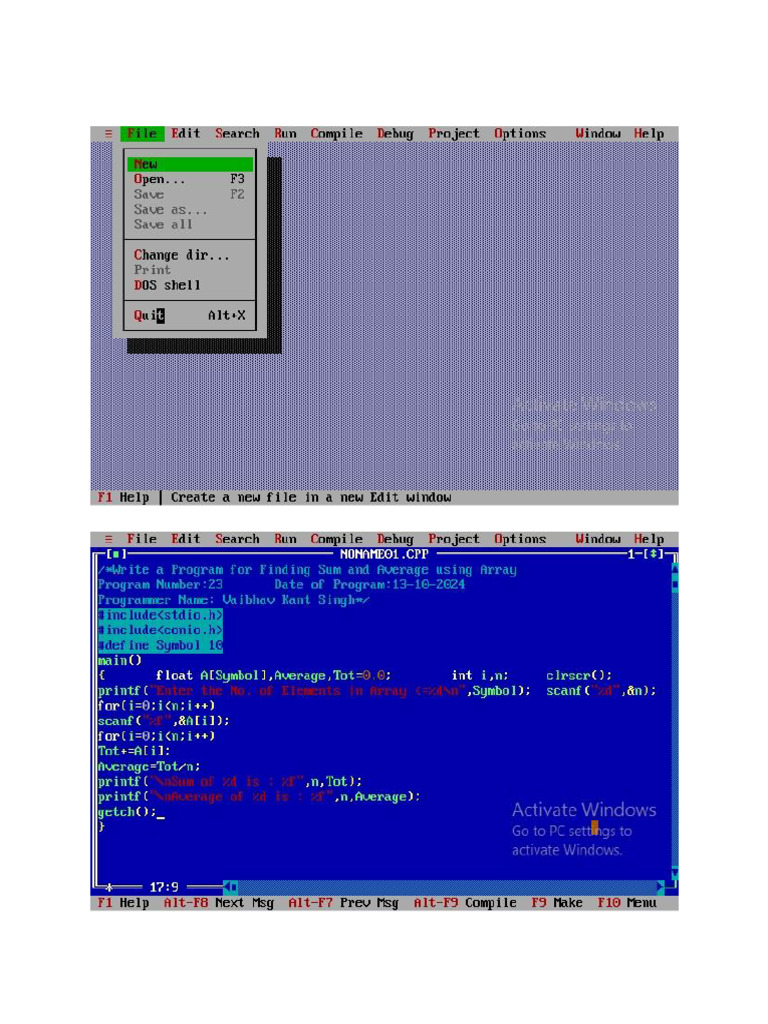Open Options menu in top screenshot
The width and height of the screenshot is (768, 1024).
point(520,134)
